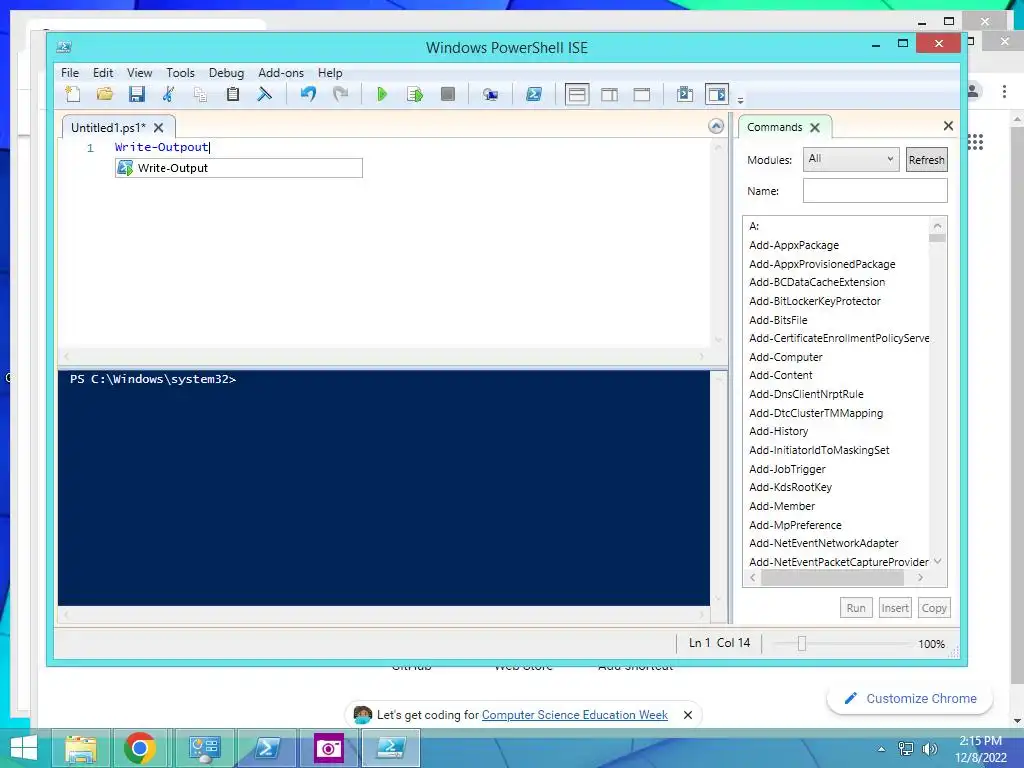Open the File menu

[70, 72]
